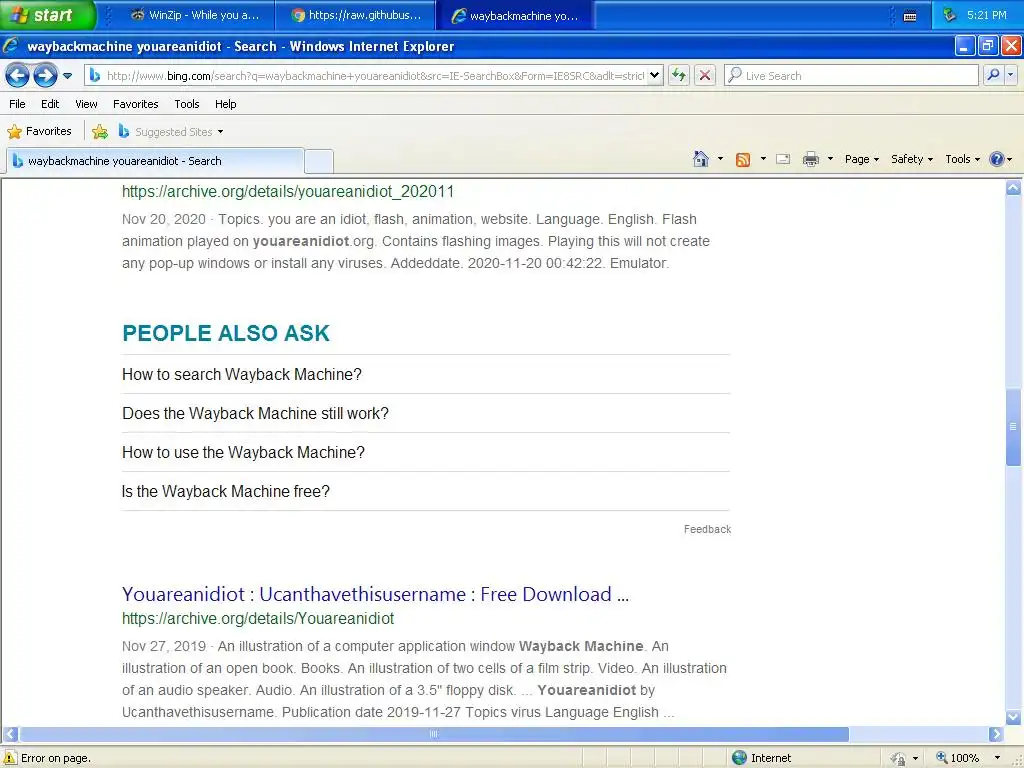Click horizontal scrollbar left arrow
The width and height of the screenshot is (1024, 768).
pos(10,734)
